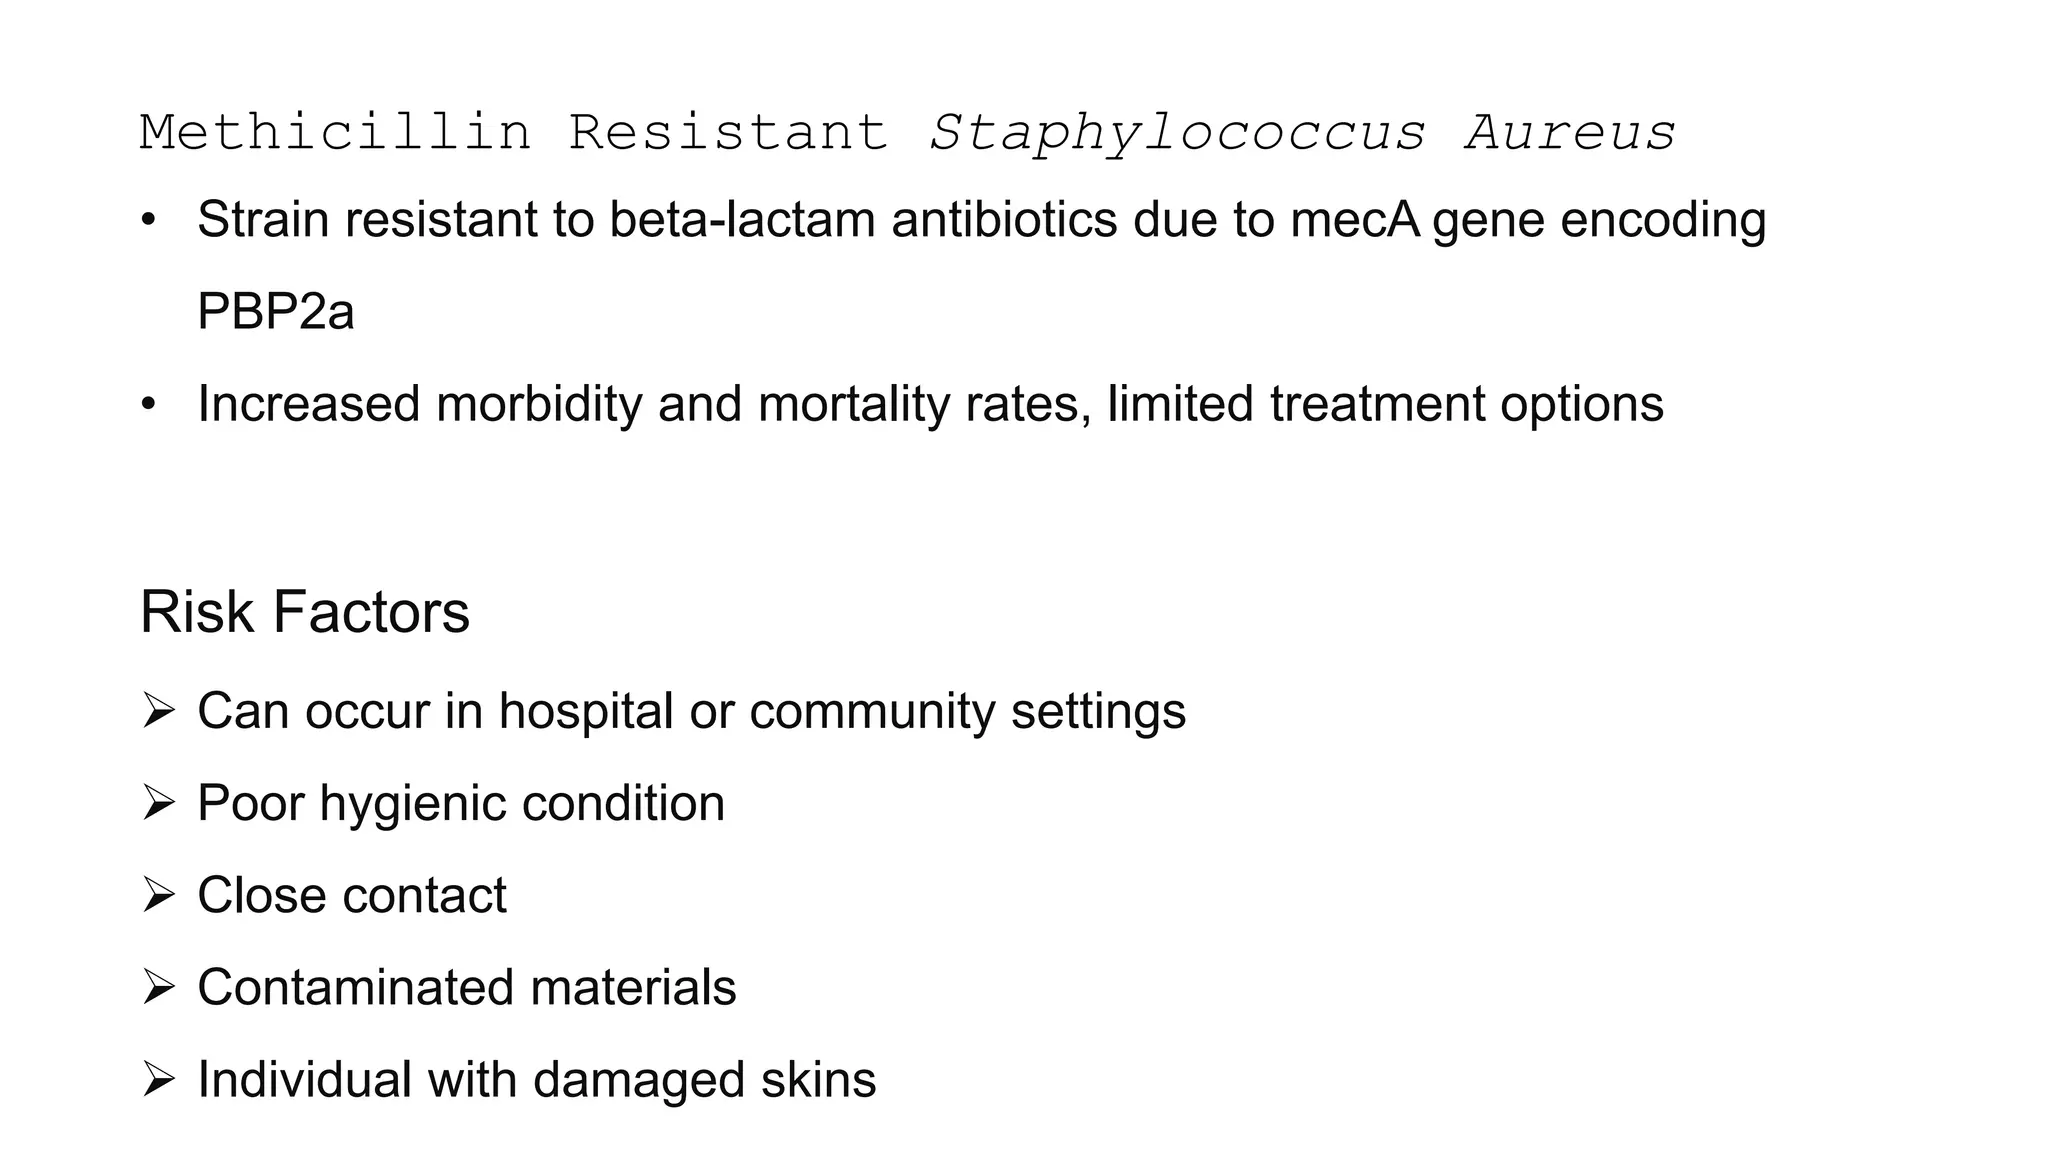Click the arrow bullet before Close contact
2048x1152 pixels.
159,895
